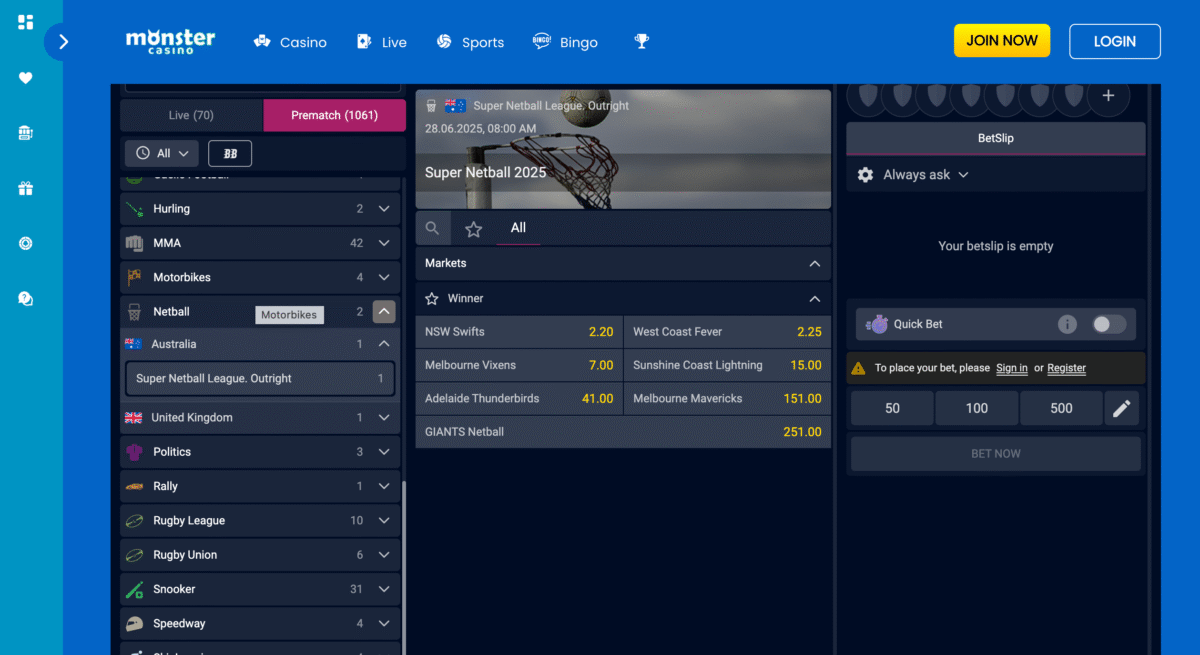Bet on NSW Swifts at 2.20
The height and width of the screenshot is (655, 1200).
tap(519, 332)
